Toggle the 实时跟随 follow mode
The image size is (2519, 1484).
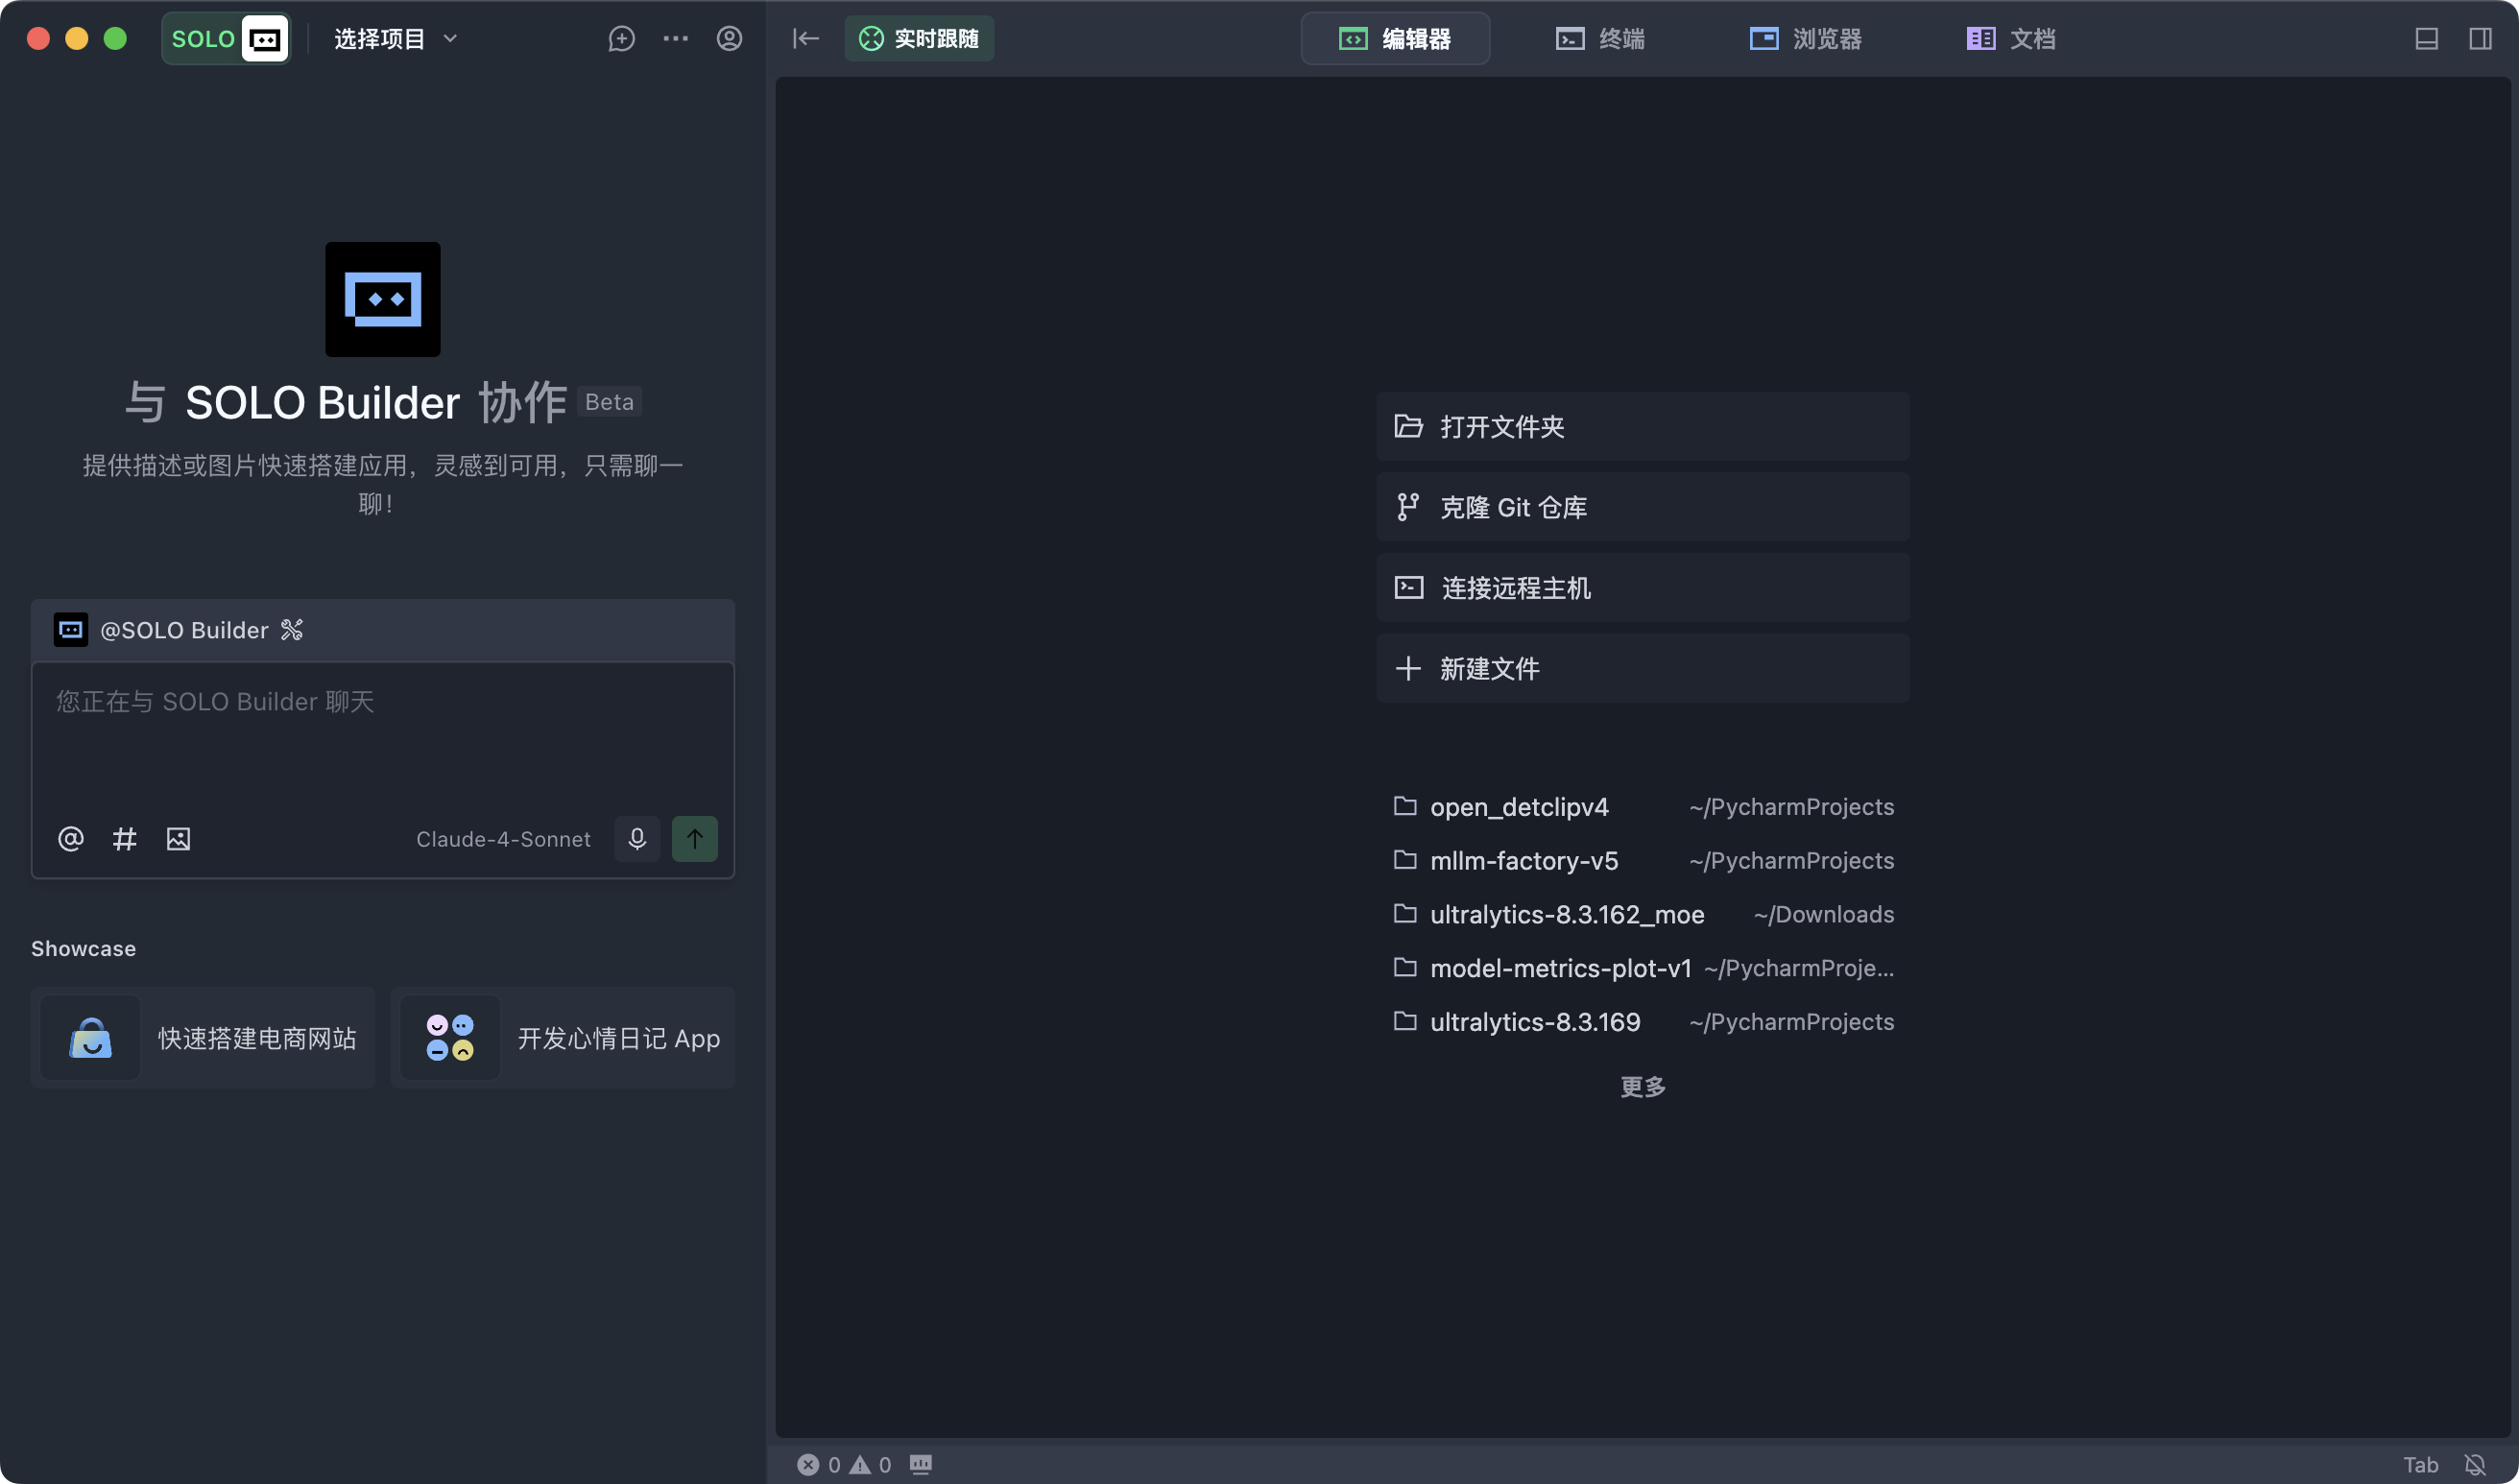(918, 39)
